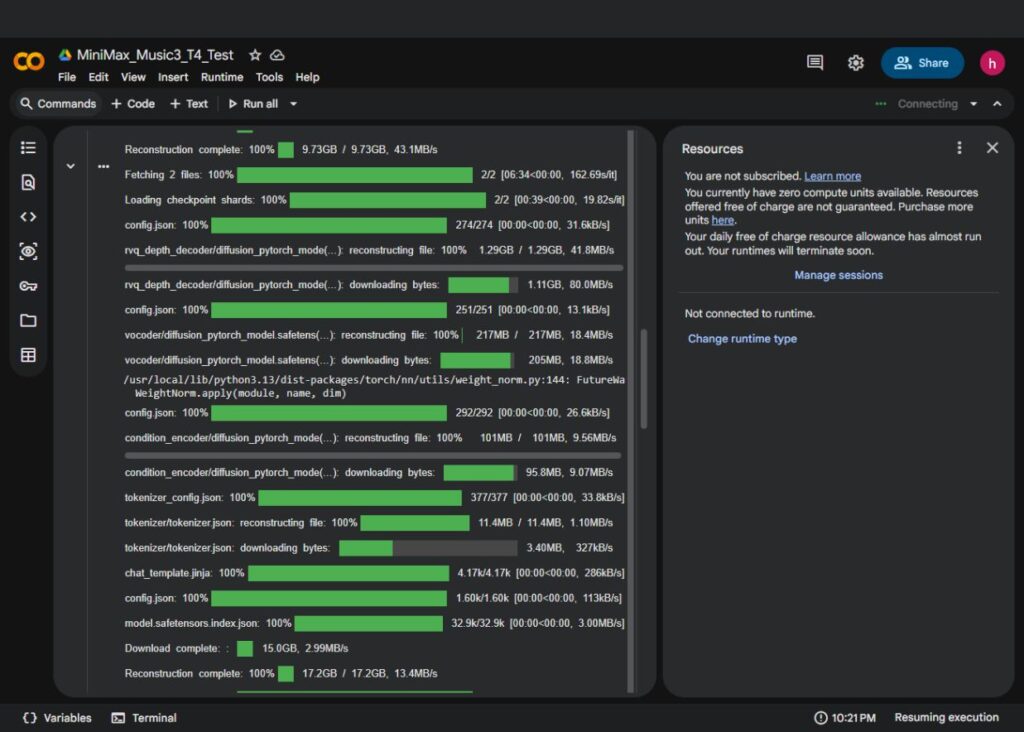1024x732 pixels.
Task: Open the files folder sidebar icon
Action: pyautogui.click(x=28, y=321)
